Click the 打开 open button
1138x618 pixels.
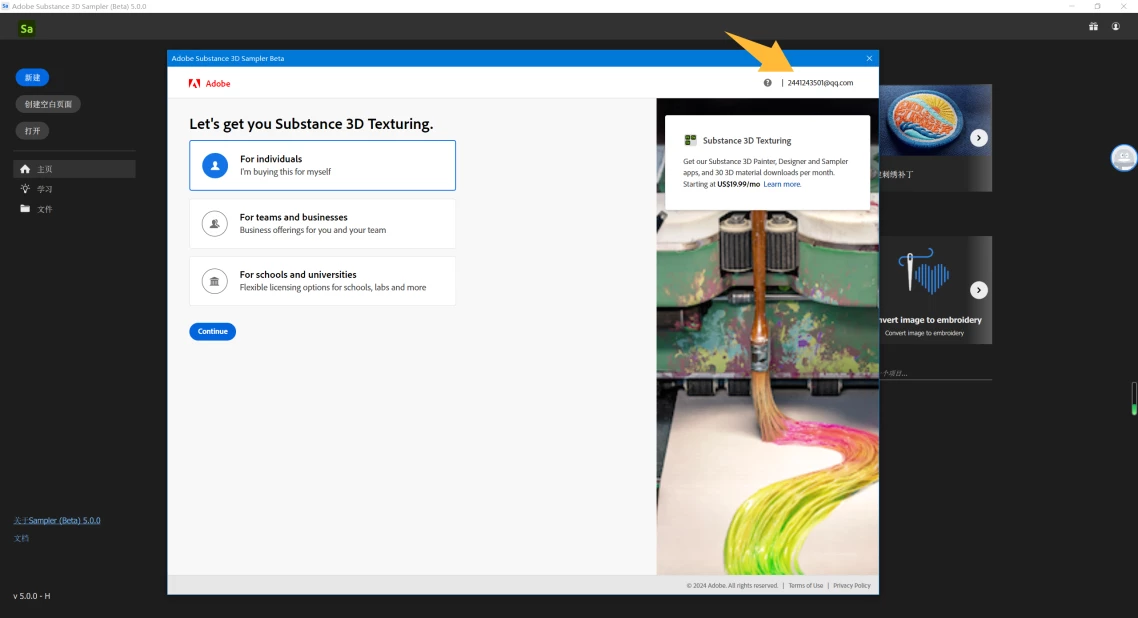tap(33, 131)
